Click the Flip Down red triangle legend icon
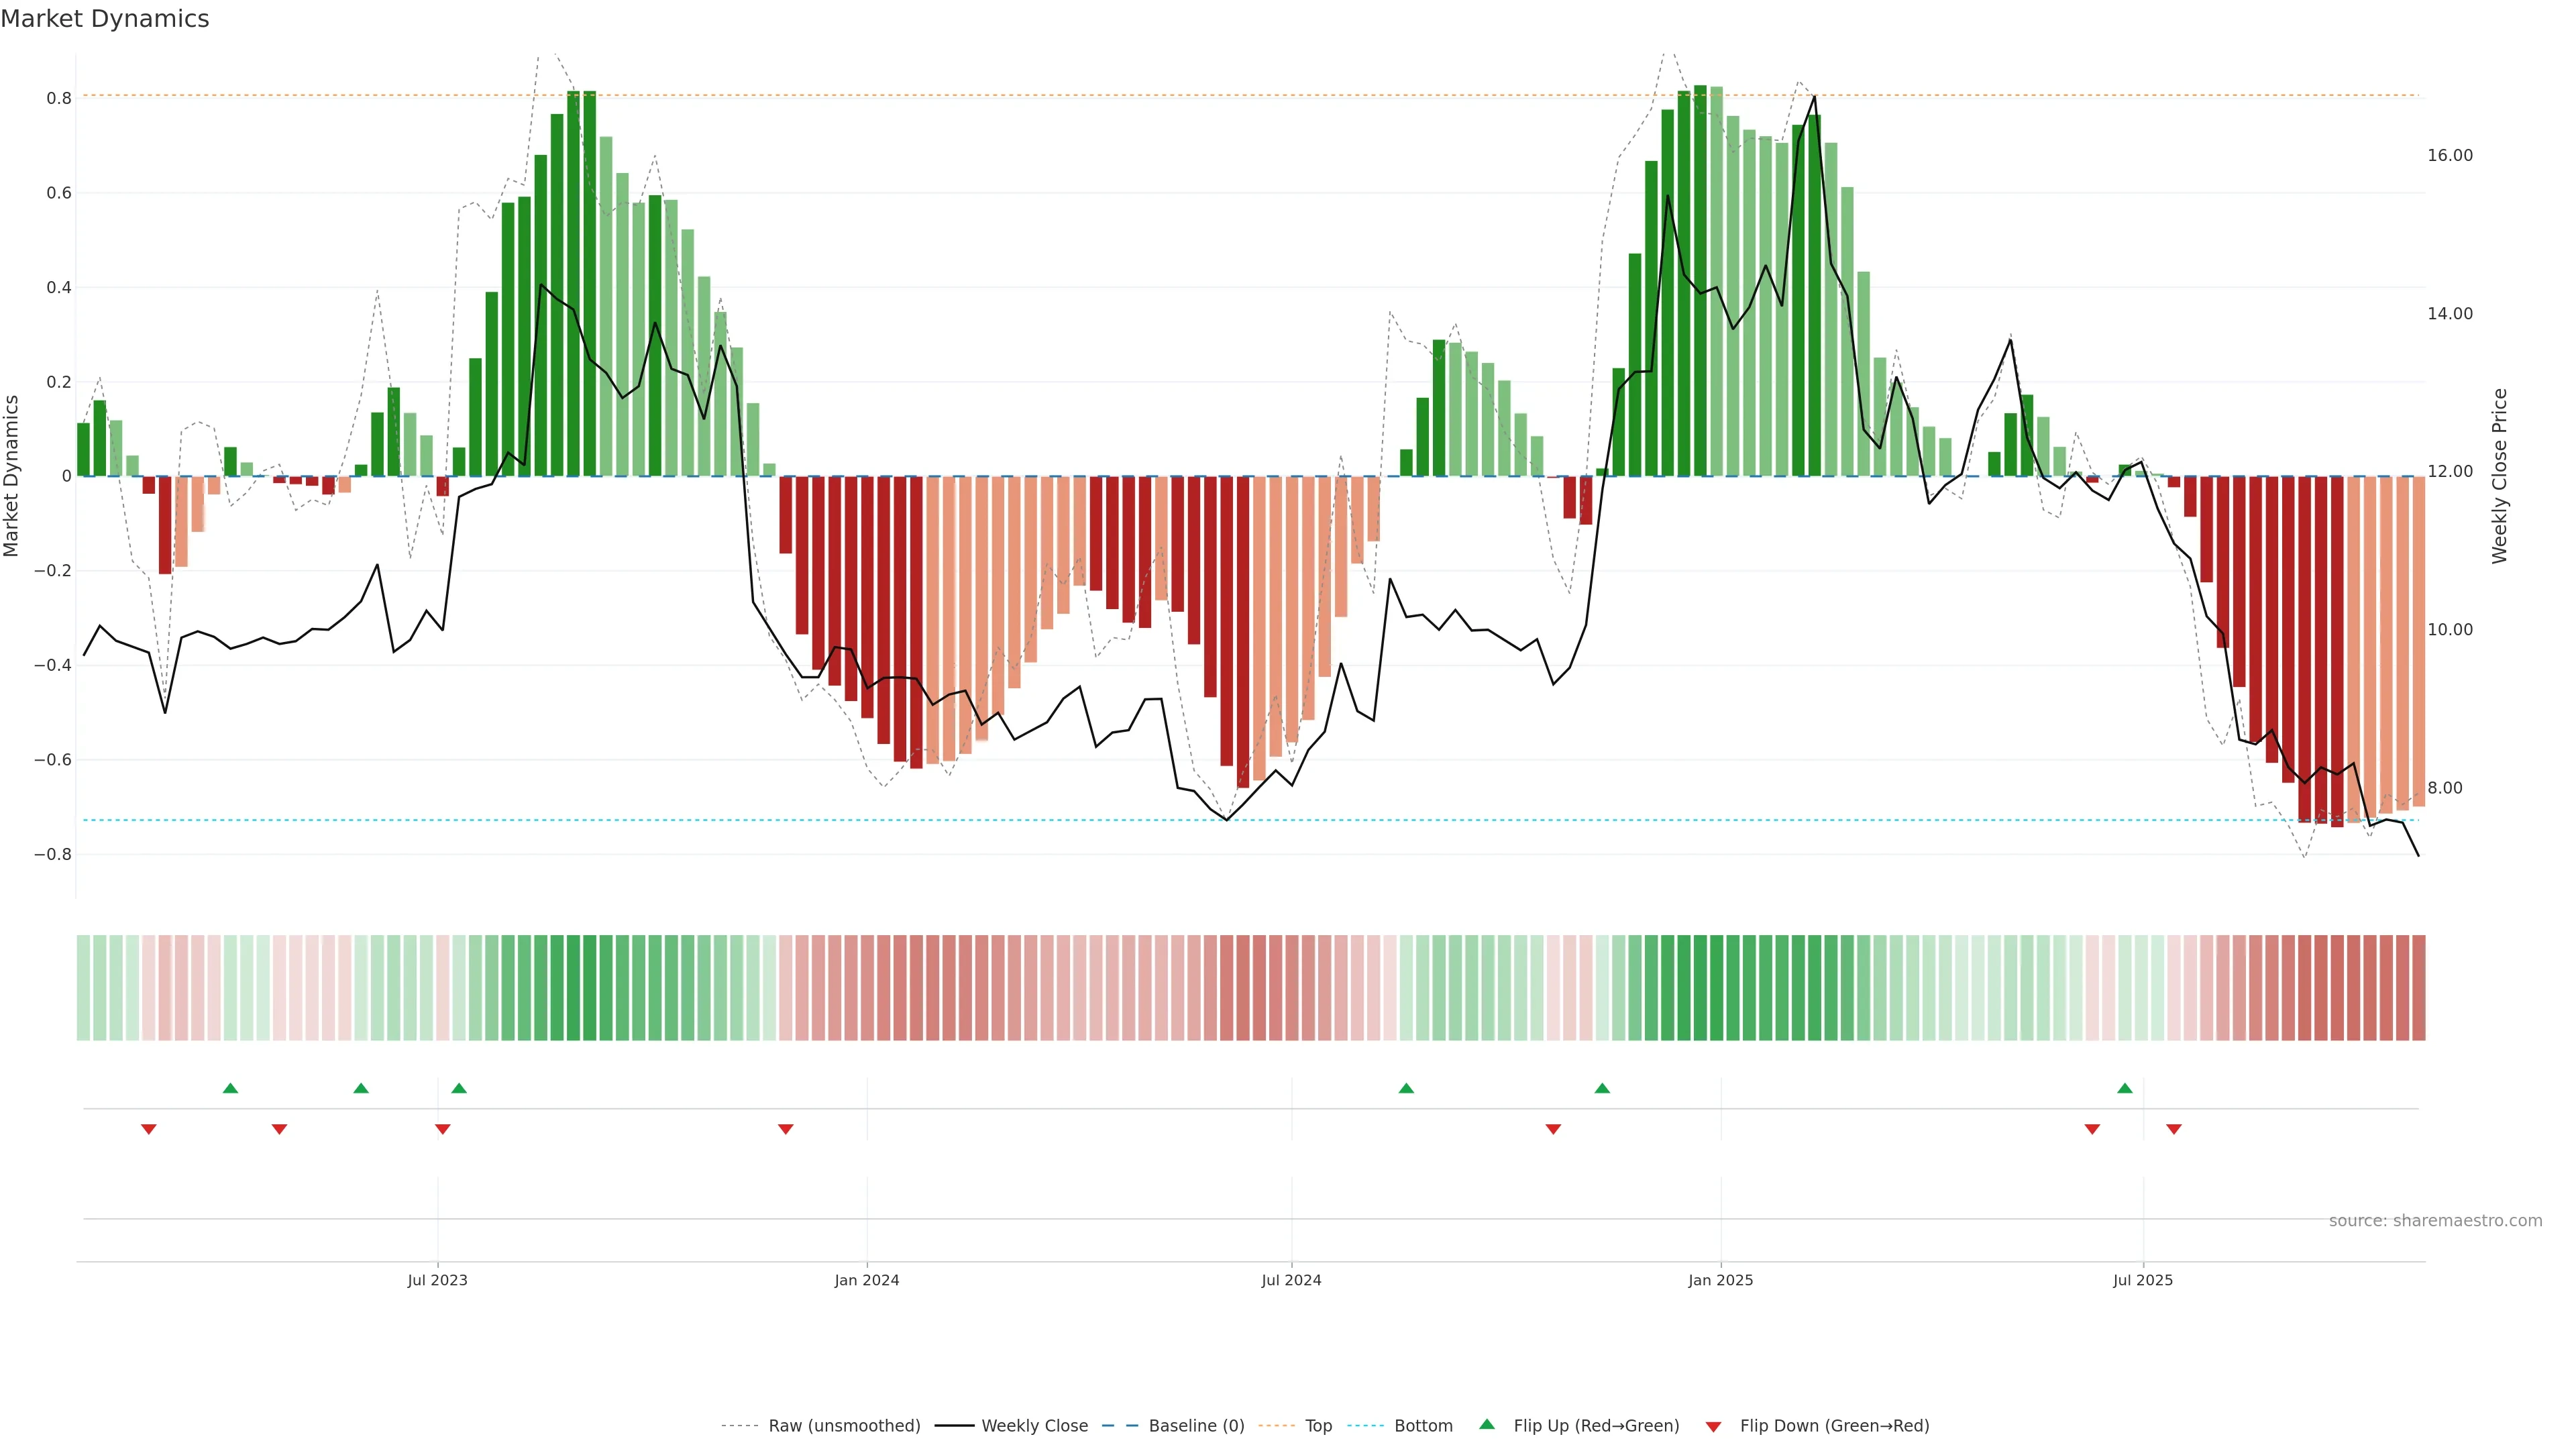2576x1449 pixels. [x=1713, y=1426]
